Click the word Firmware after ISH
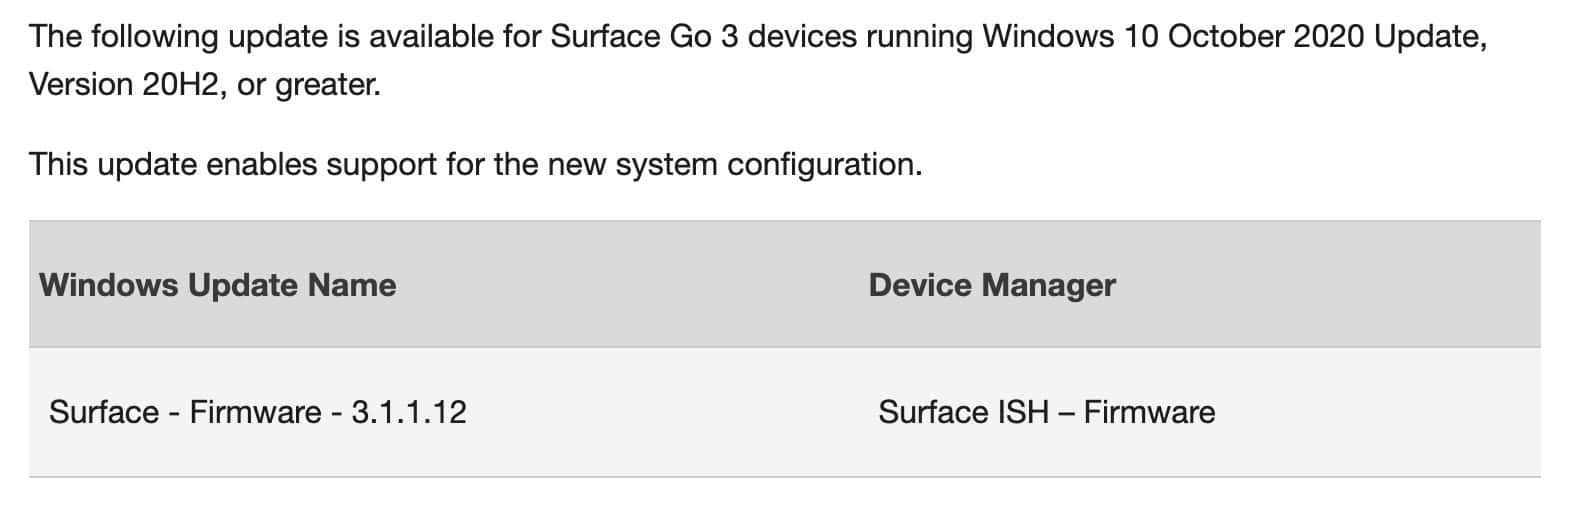The image size is (1571, 509). (1150, 412)
